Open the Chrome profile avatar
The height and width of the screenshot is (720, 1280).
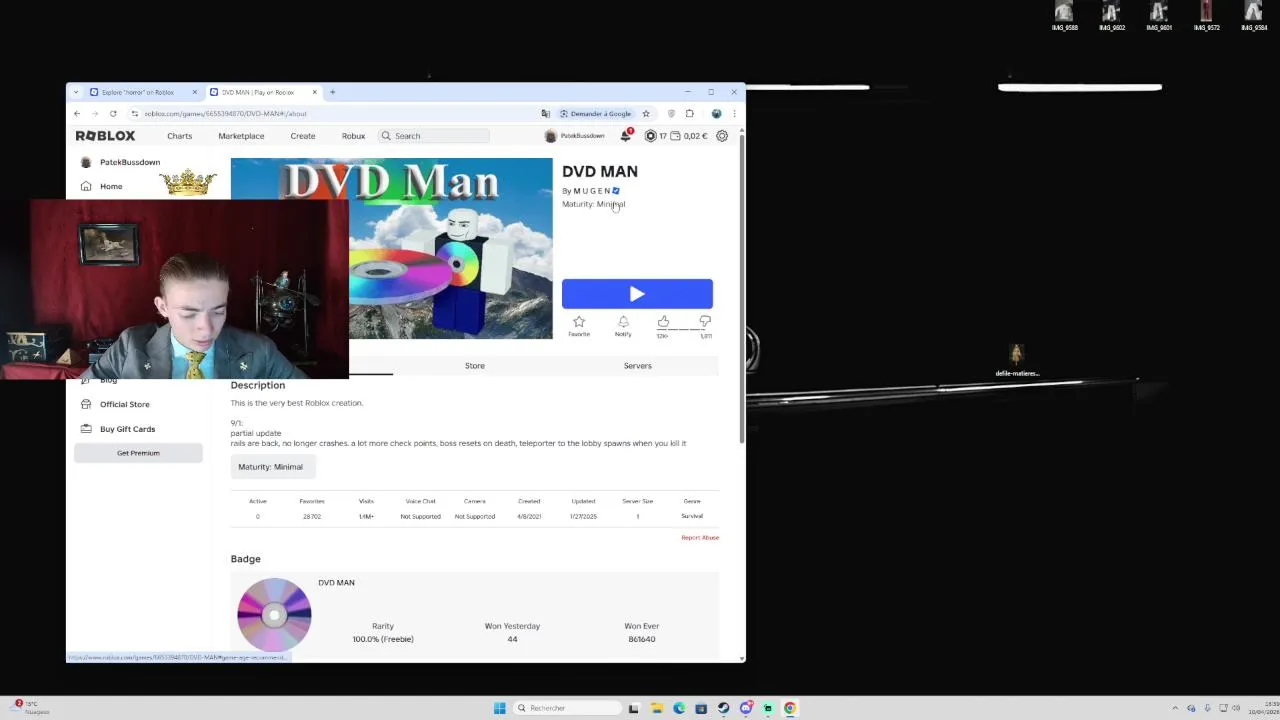716,114
